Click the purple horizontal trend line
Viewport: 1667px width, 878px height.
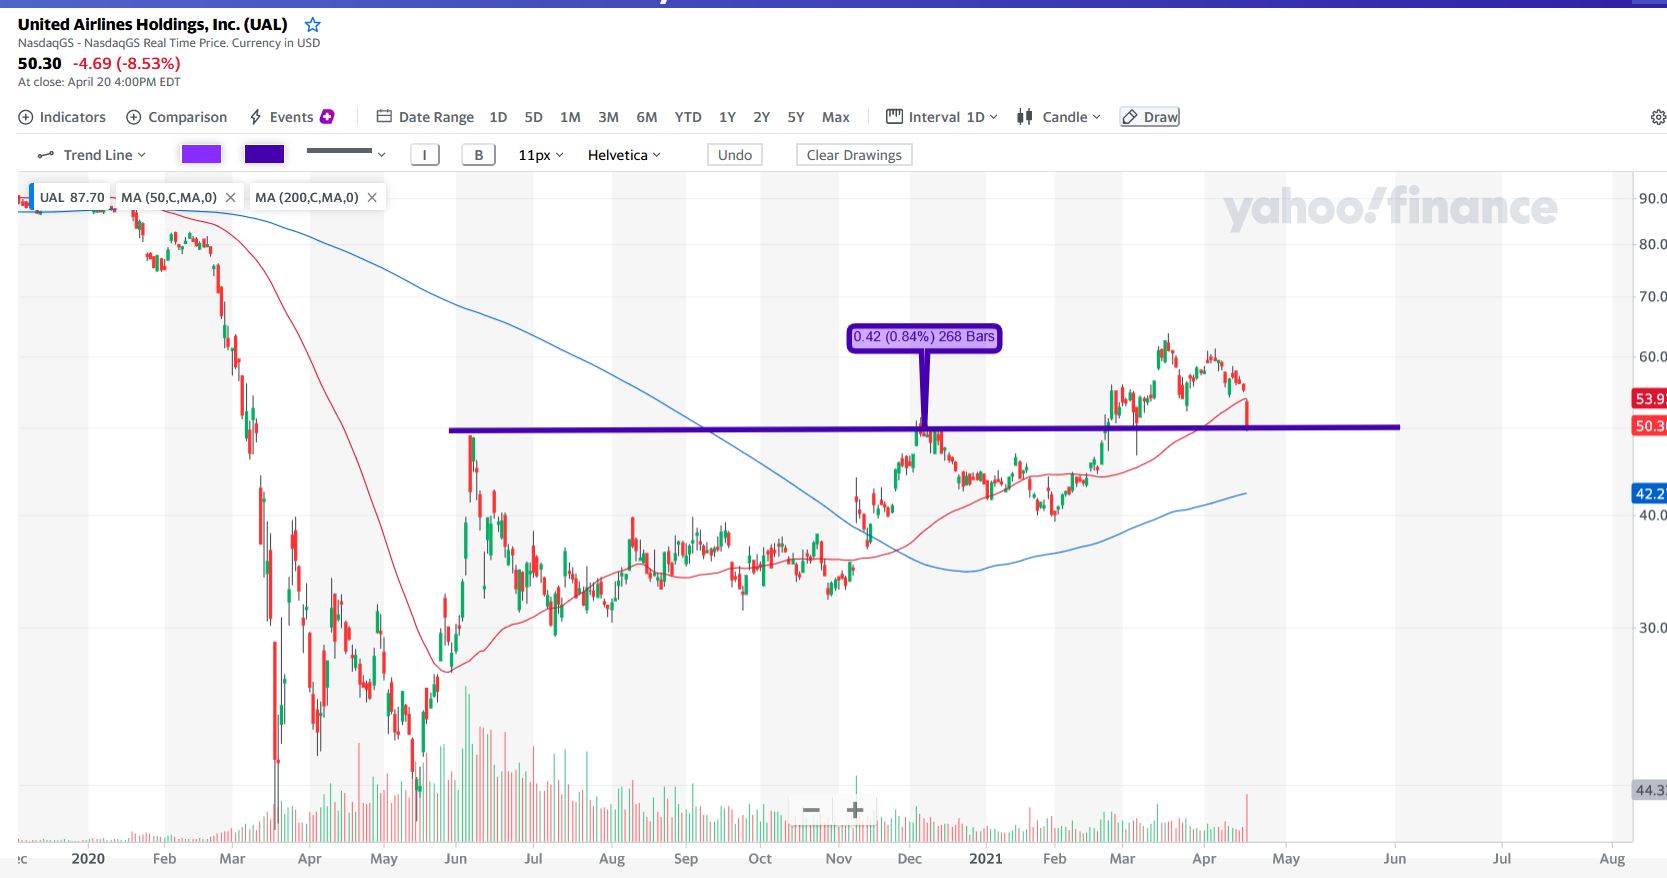coord(924,429)
